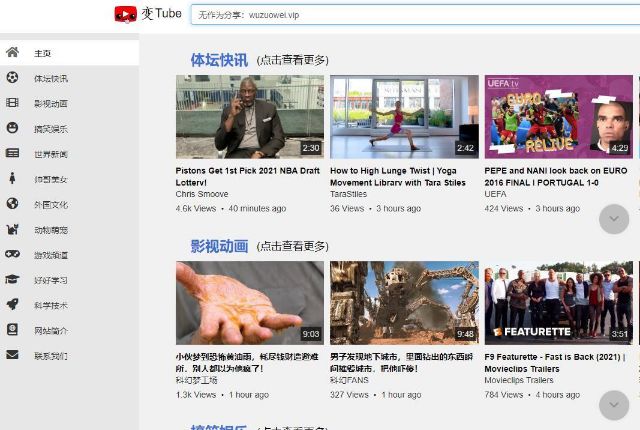
Task: Expand the 影视动画 row with the round chevron button
Action: tap(614, 405)
